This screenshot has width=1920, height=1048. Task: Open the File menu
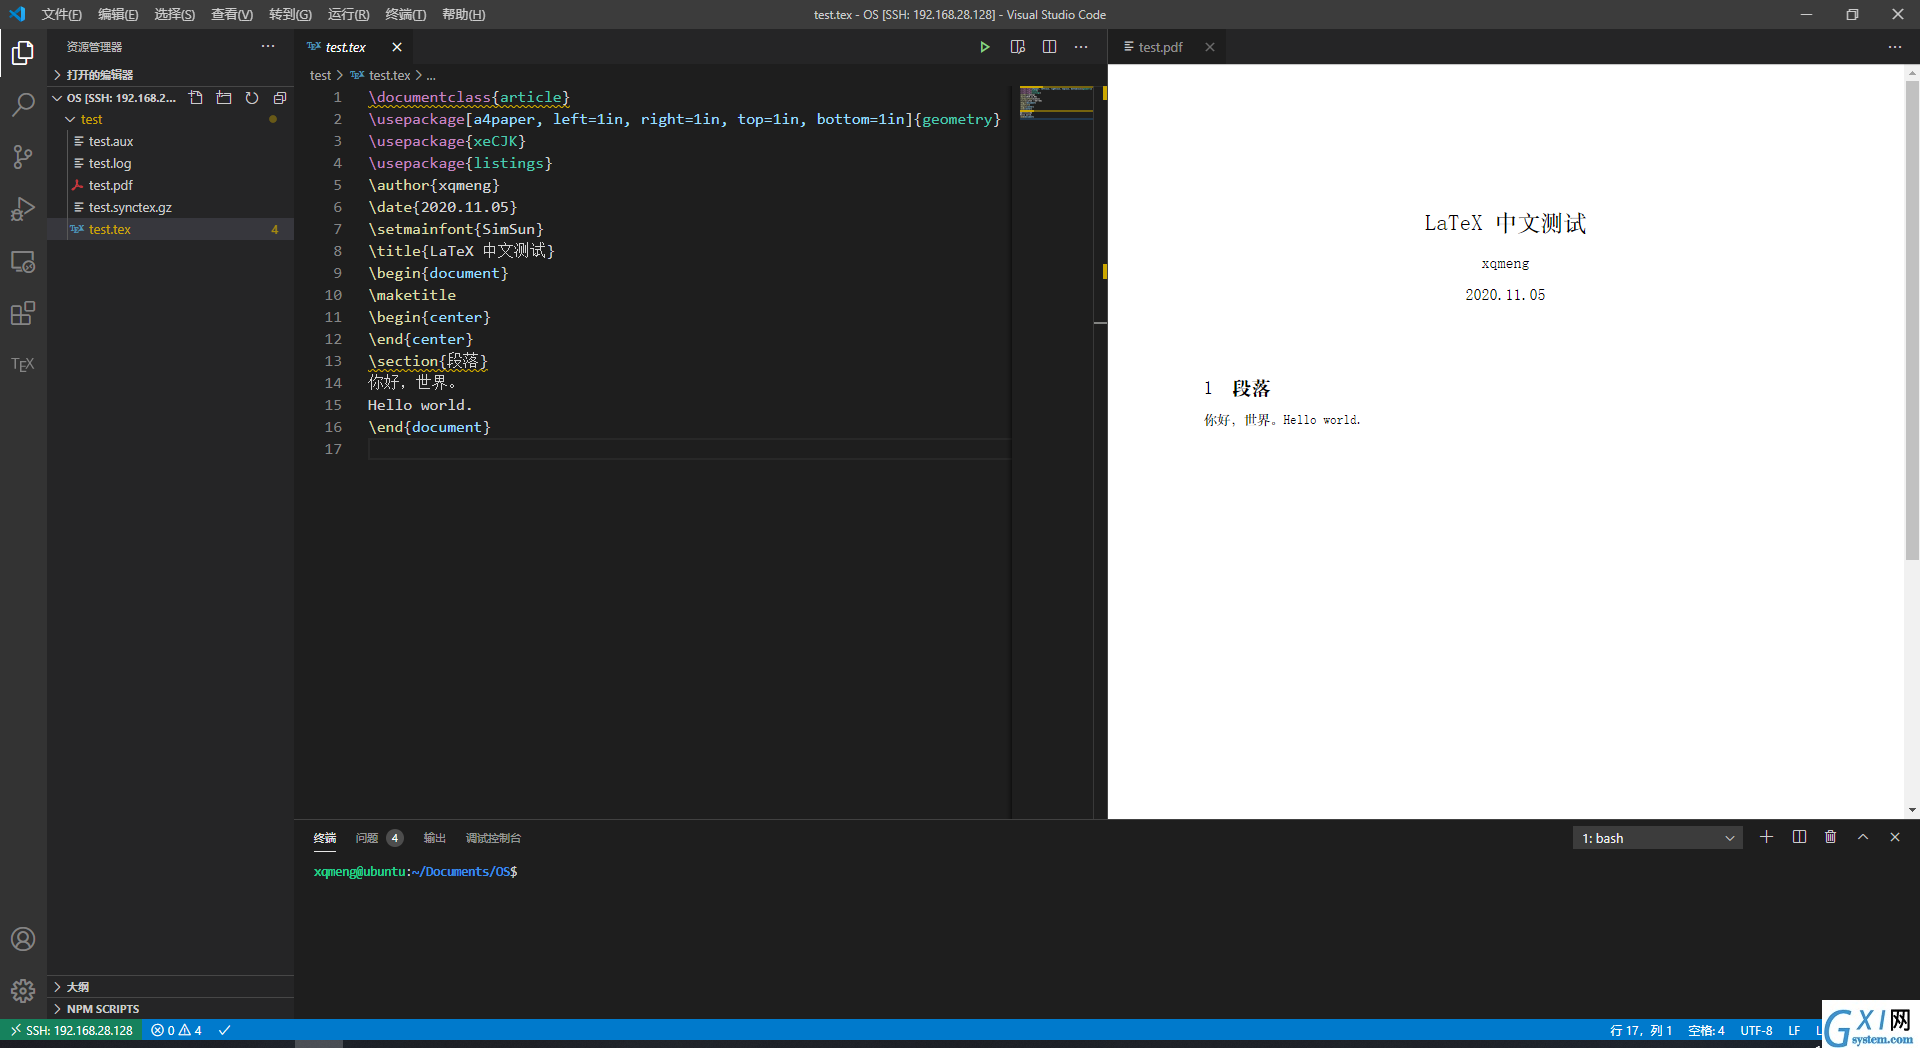[x=62, y=14]
